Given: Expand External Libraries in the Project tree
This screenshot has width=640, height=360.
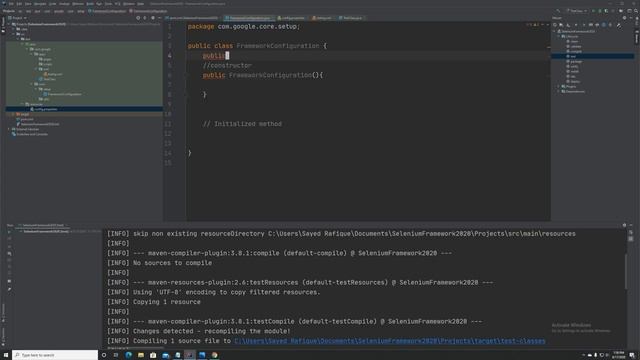Looking at the screenshot, I should 9,129.
